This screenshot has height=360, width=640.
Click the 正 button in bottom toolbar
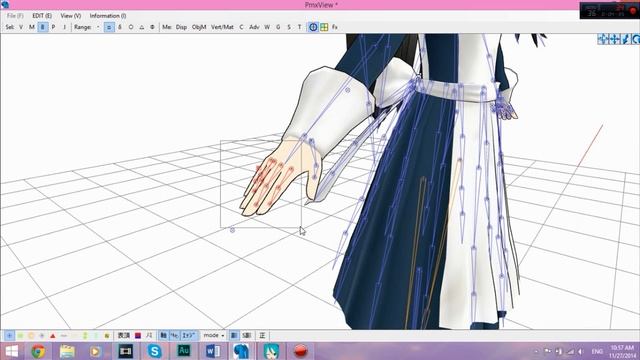(x=262, y=336)
